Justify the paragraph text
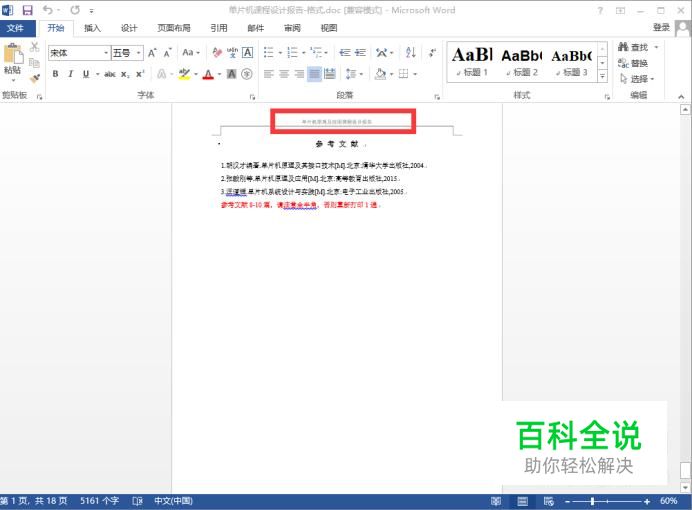Image resolution: width=692 pixels, height=510 pixels. pos(315,74)
